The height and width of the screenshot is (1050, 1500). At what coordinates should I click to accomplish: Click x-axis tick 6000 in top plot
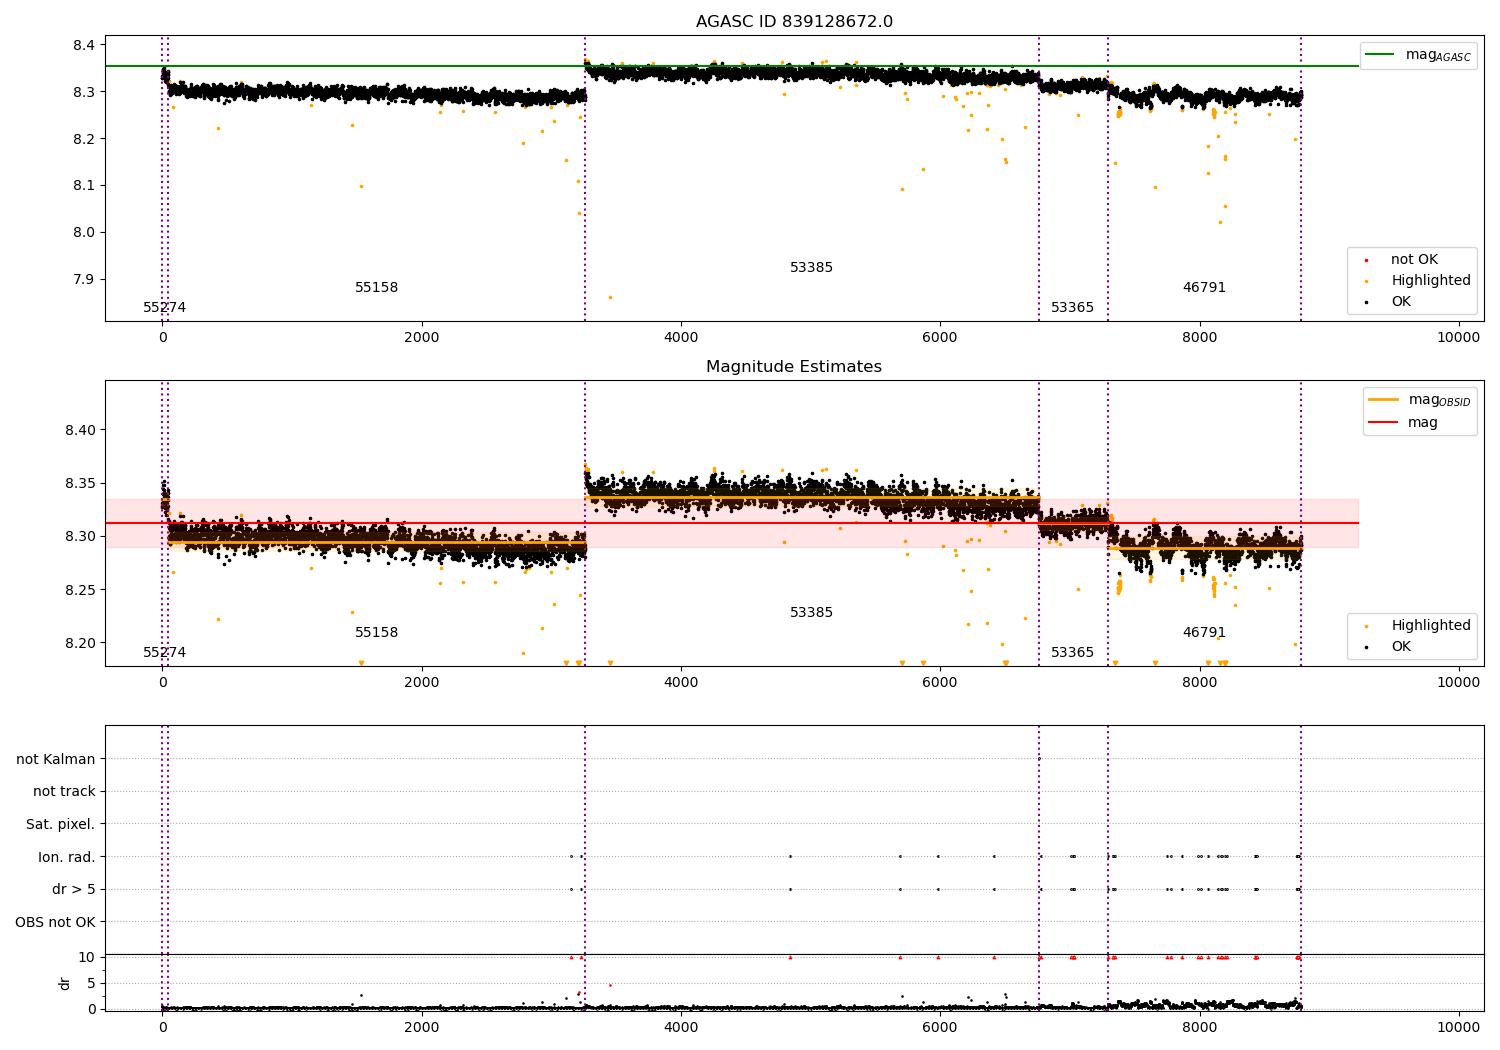coord(940,338)
